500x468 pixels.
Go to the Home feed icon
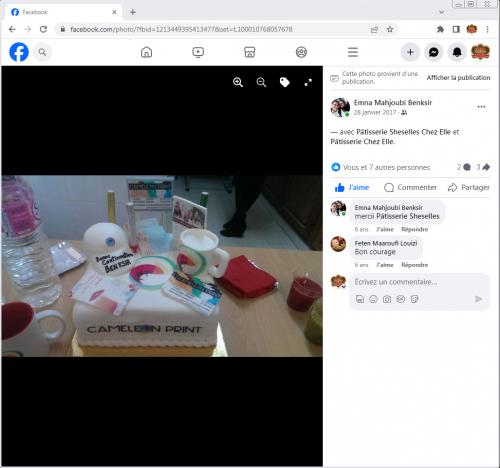click(146, 52)
